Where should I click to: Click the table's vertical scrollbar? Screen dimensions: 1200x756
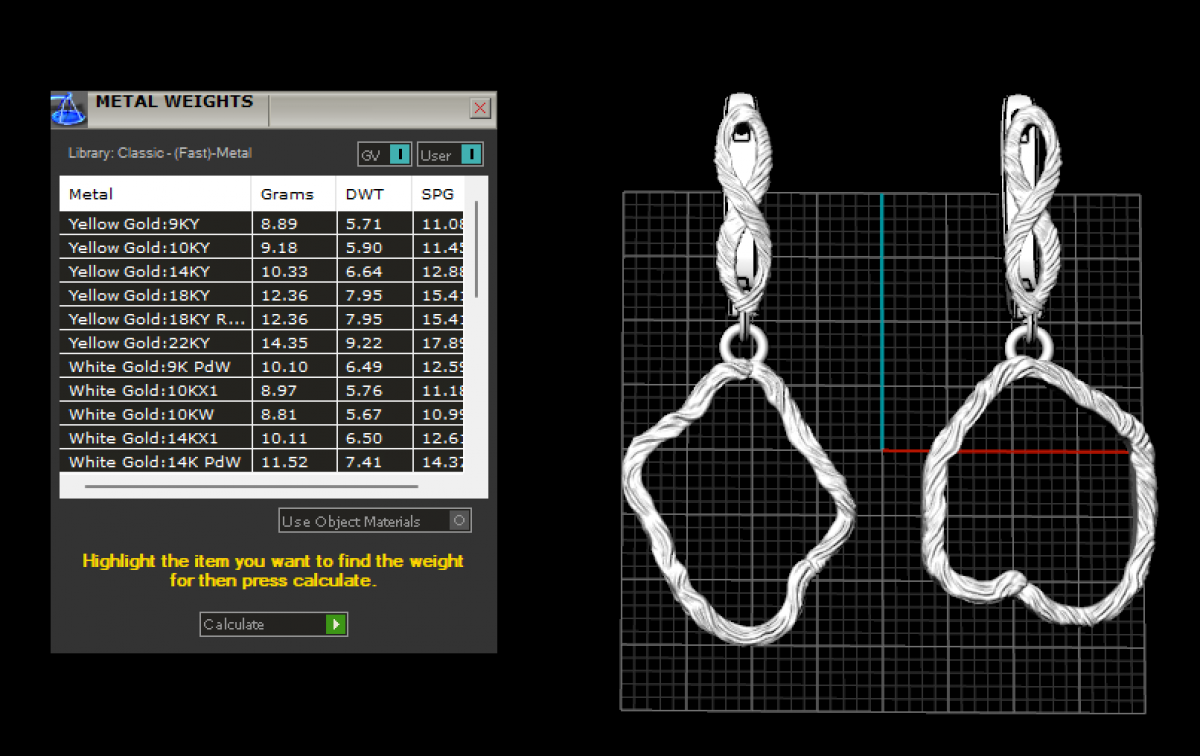click(x=477, y=249)
